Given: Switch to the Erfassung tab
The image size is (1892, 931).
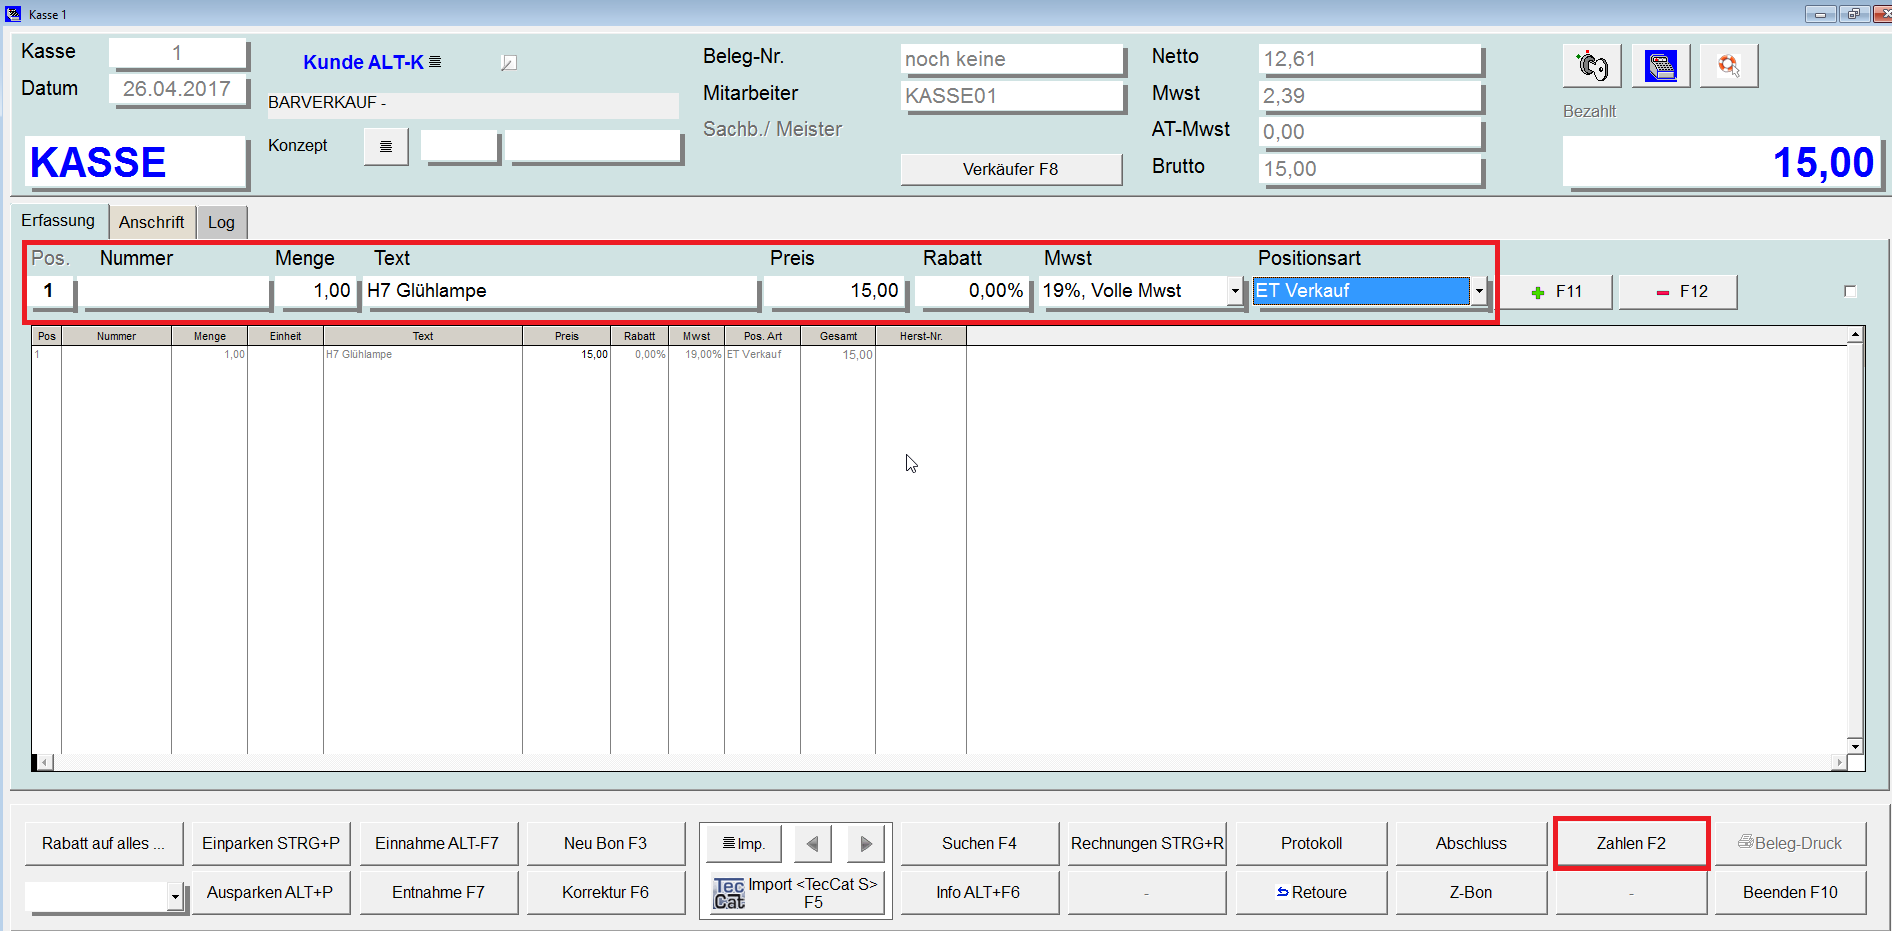Looking at the screenshot, I should [58, 220].
